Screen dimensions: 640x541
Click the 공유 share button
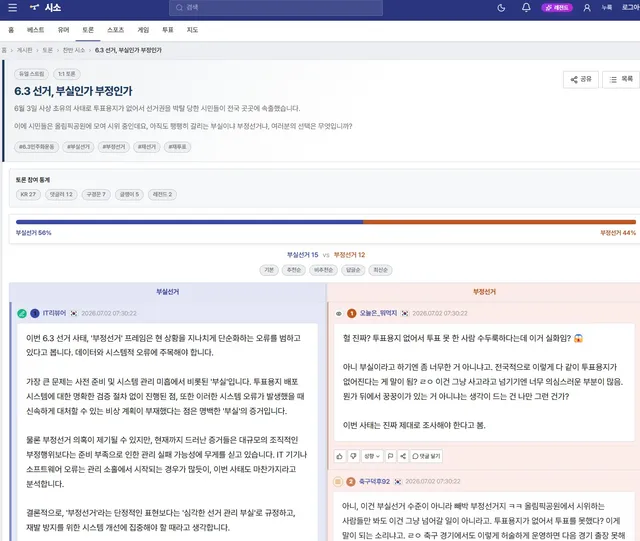coord(581,79)
